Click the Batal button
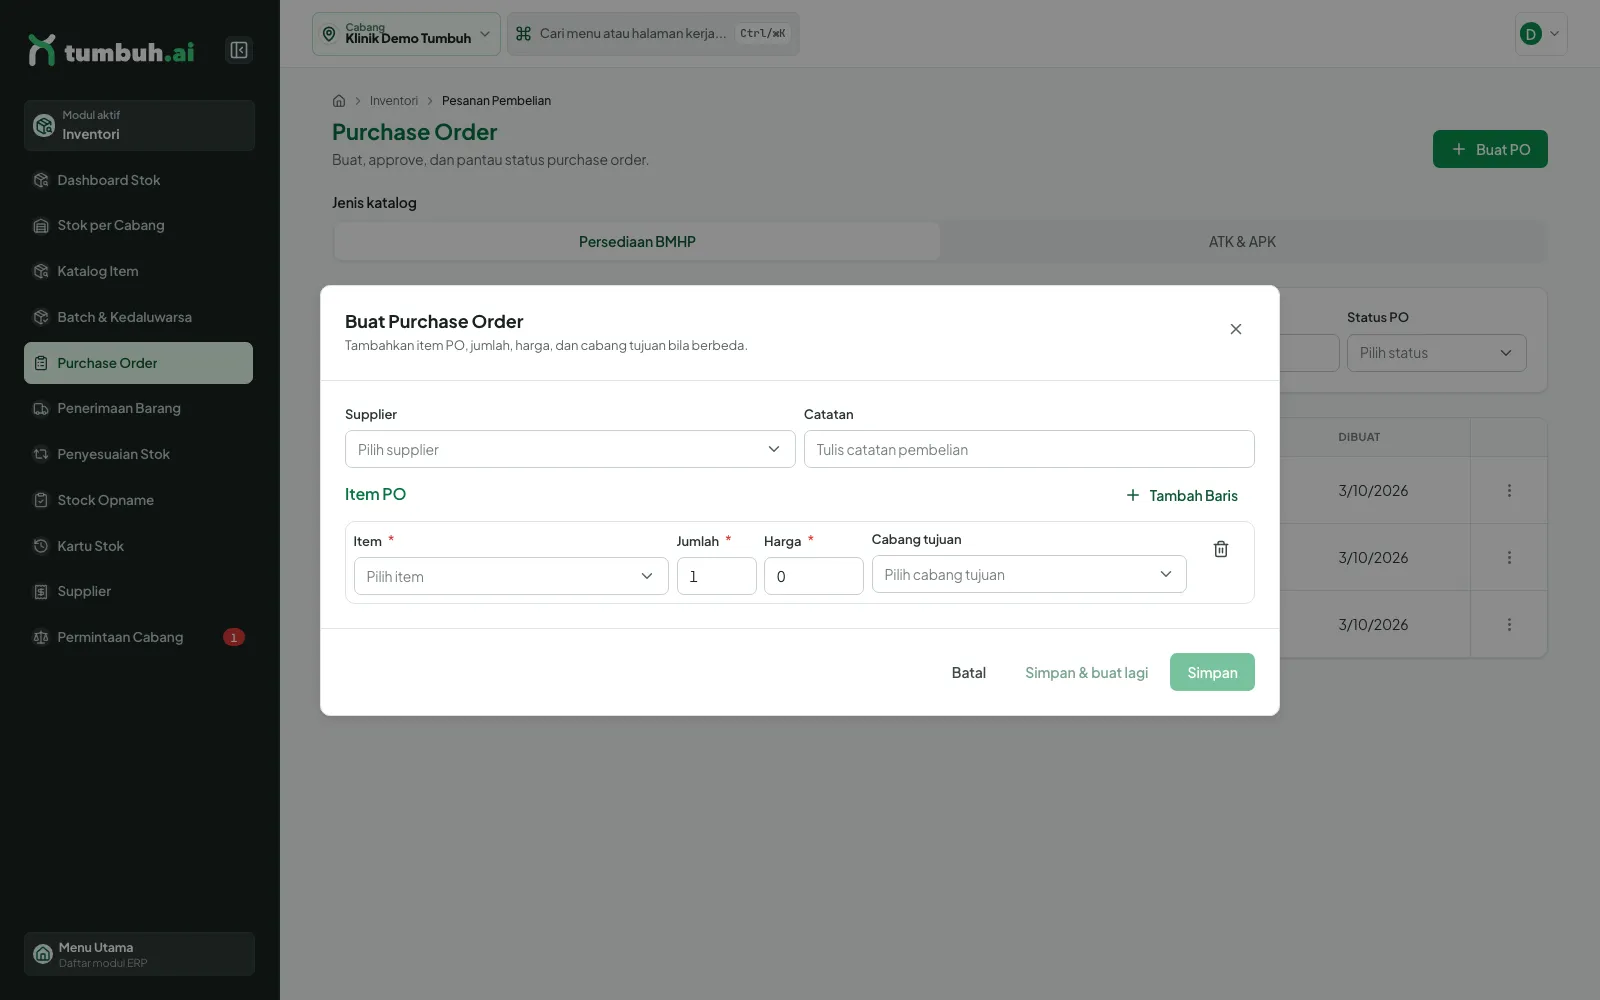 (969, 673)
